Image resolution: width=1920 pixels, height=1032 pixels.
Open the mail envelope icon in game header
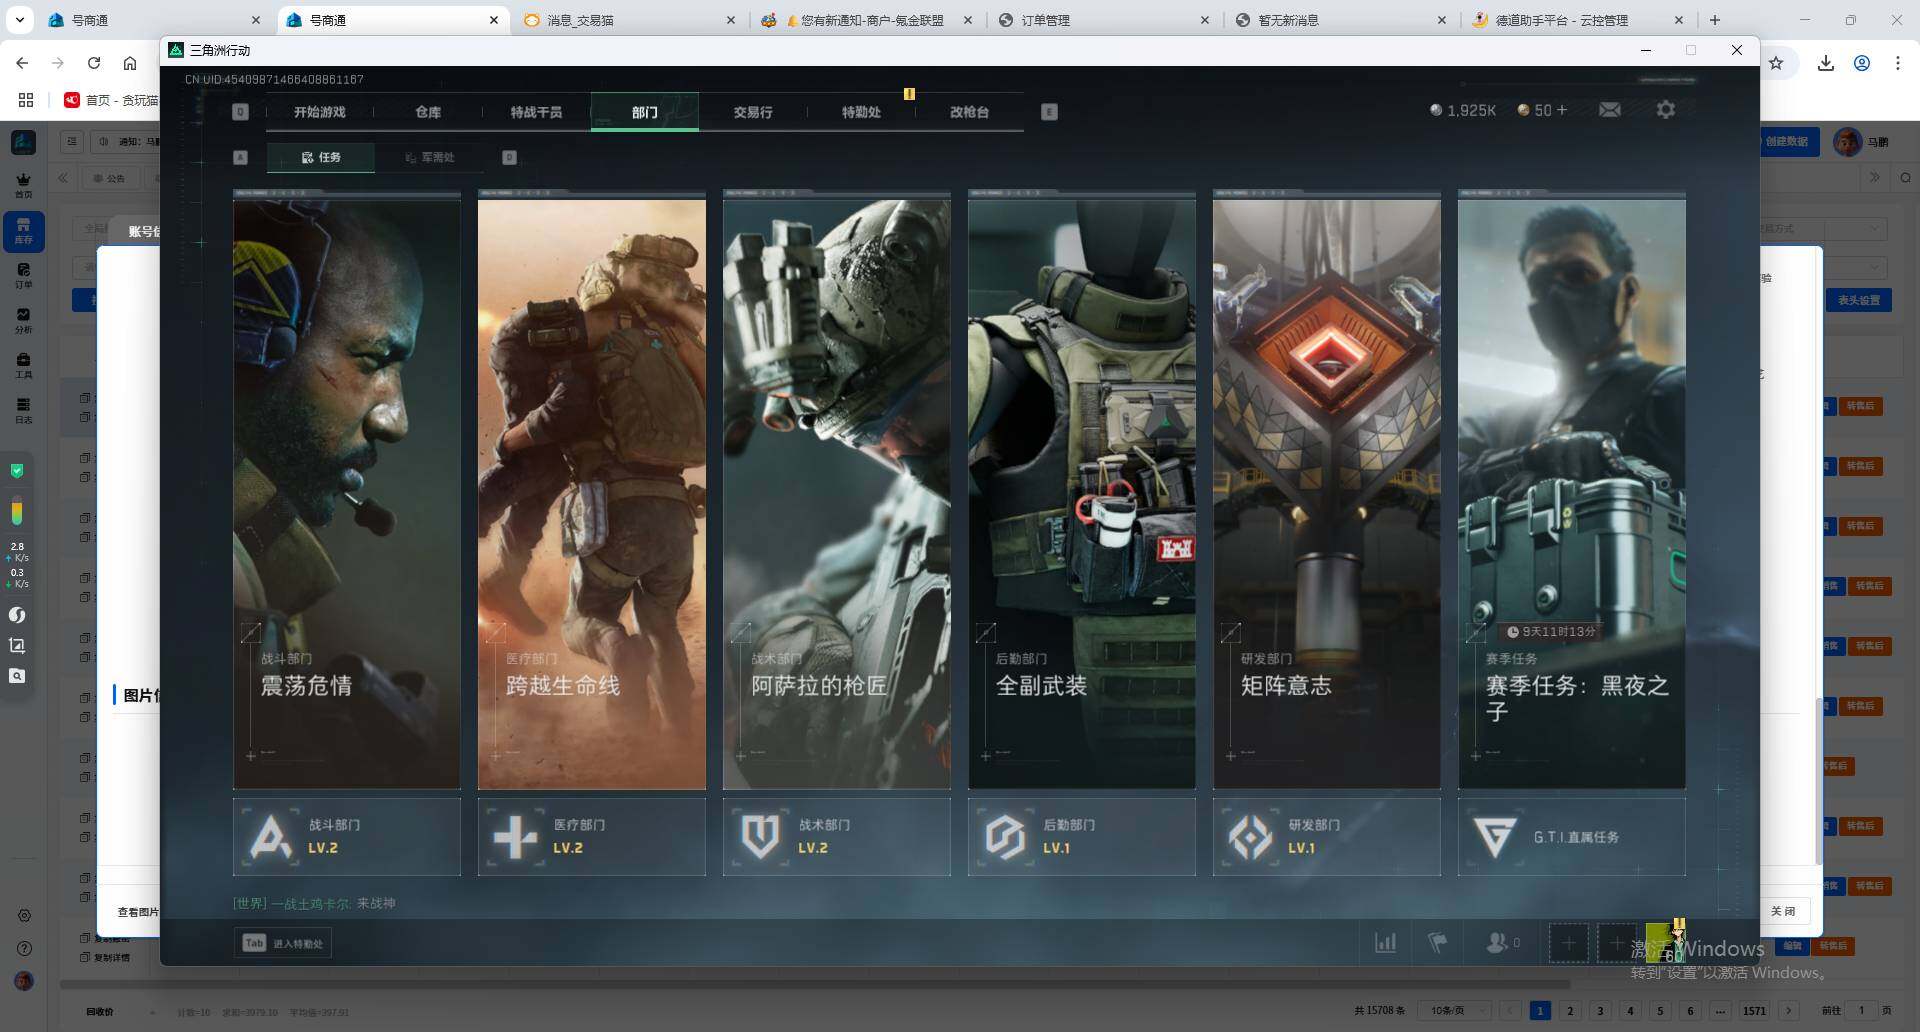(x=1610, y=110)
